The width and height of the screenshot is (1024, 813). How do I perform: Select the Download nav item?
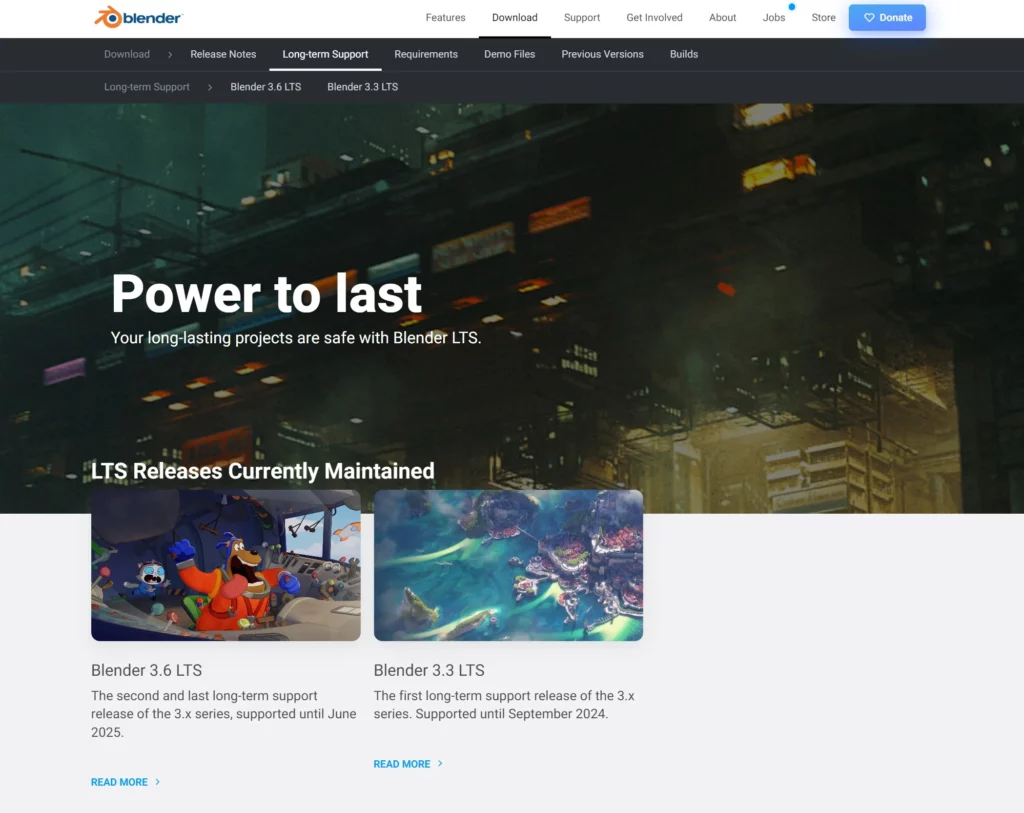pyautogui.click(x=515, y=18)
